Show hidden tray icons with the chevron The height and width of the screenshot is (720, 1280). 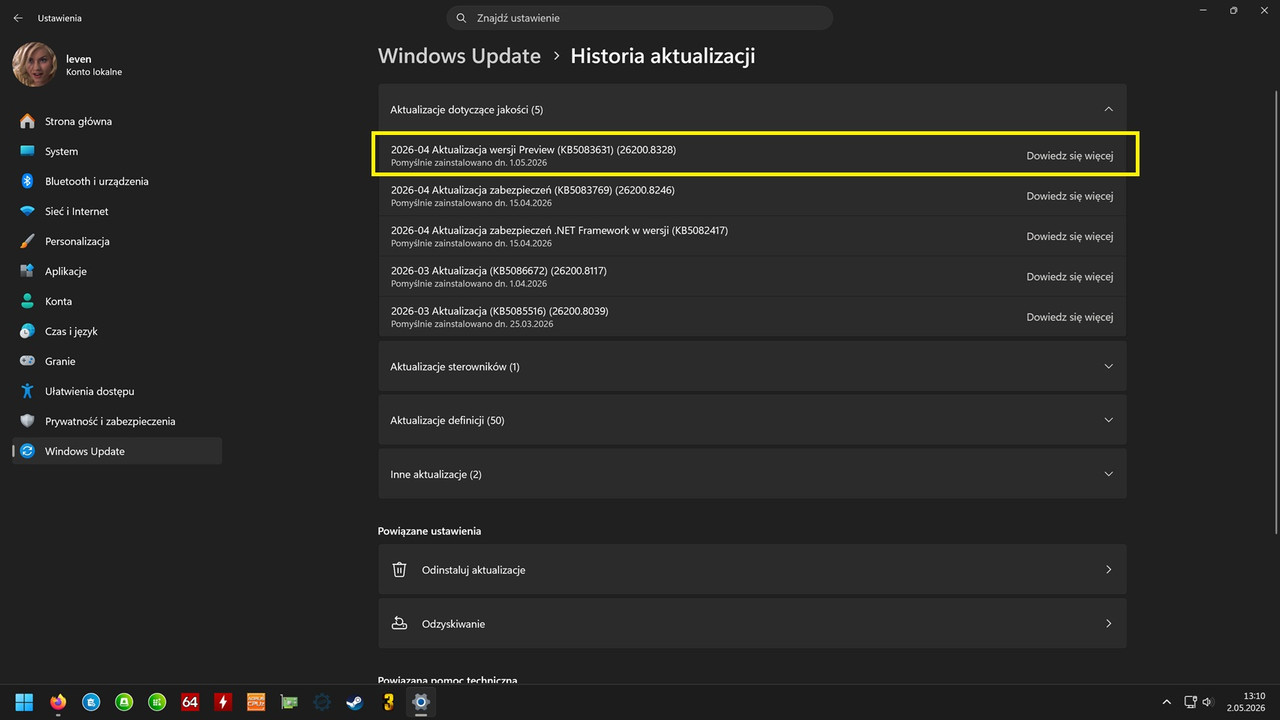coord(1166,702)
